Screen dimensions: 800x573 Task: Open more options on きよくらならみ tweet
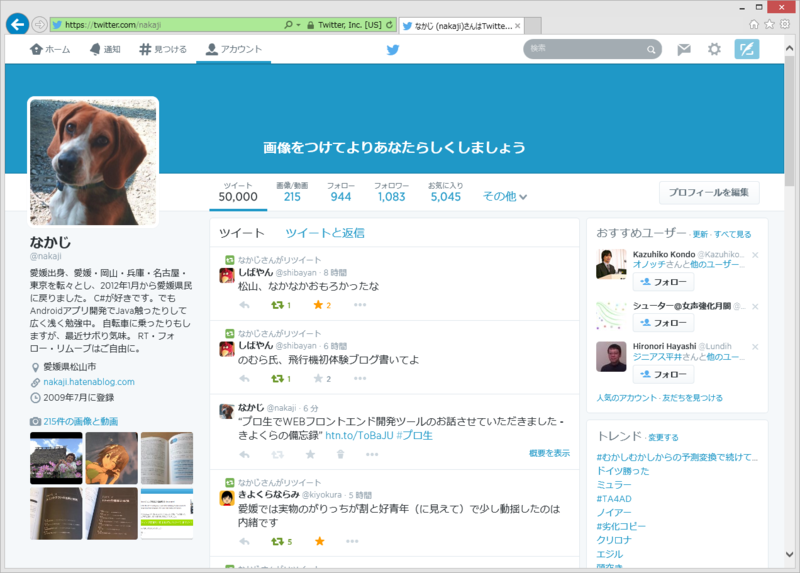(x=352, y=541)
